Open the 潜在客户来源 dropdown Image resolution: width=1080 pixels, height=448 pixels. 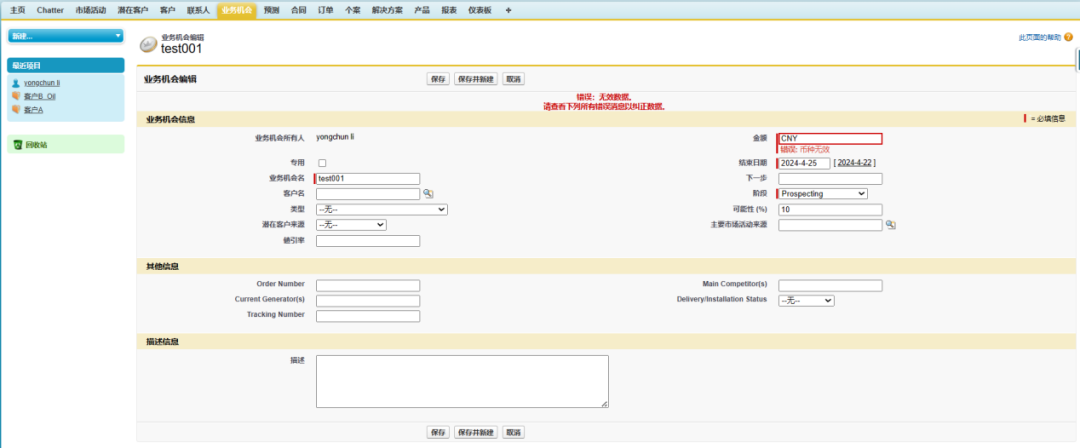point(351,225)
